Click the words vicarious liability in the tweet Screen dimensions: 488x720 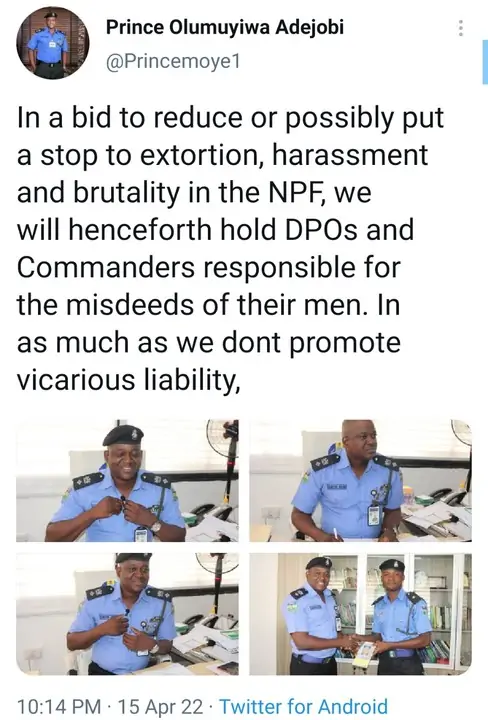click(129, 380)
